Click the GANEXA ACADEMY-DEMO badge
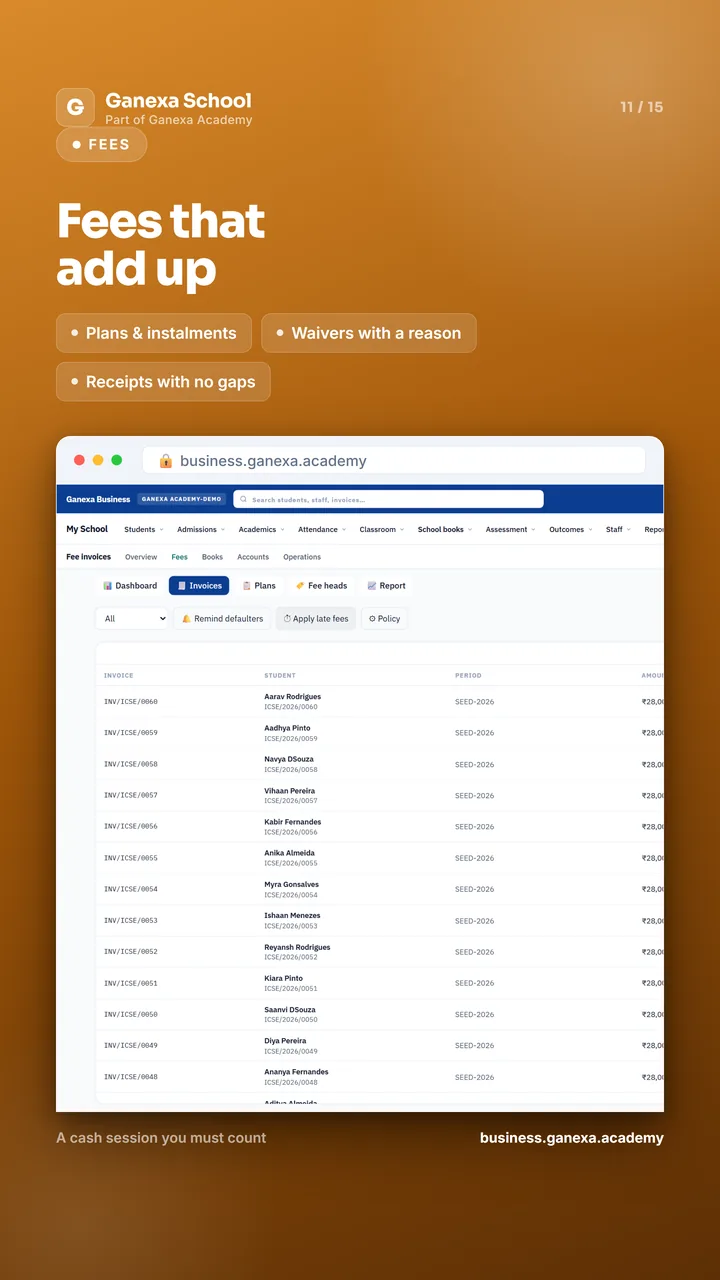Viewport: 720px width, 1280px height. tap(182, 499)
